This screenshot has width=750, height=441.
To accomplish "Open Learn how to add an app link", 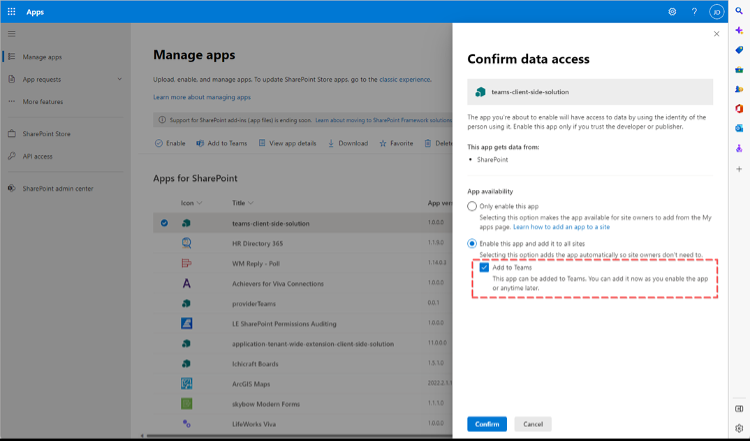I will pyautogui.click(x=562, y=227).
